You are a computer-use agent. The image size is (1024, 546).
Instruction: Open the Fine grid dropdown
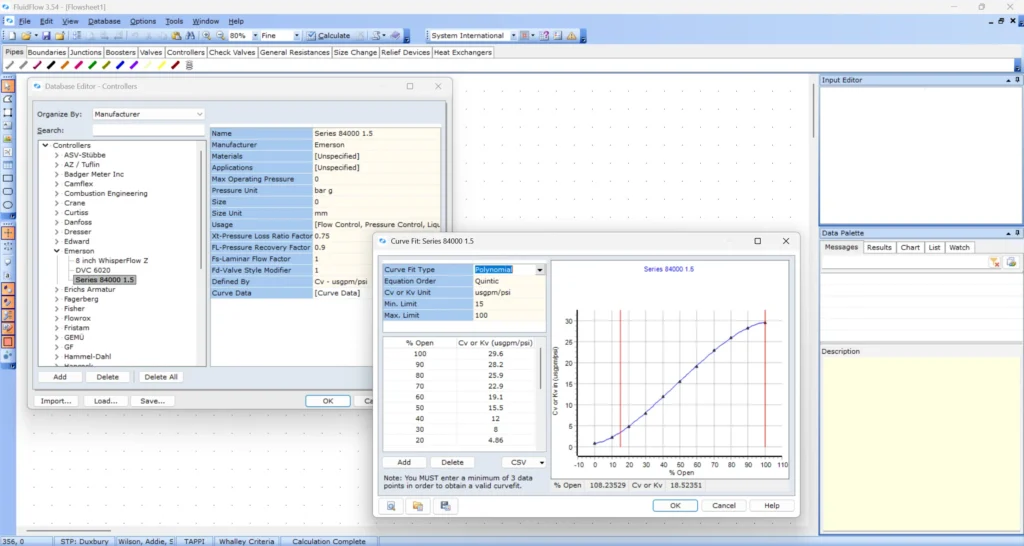[296, 36]
